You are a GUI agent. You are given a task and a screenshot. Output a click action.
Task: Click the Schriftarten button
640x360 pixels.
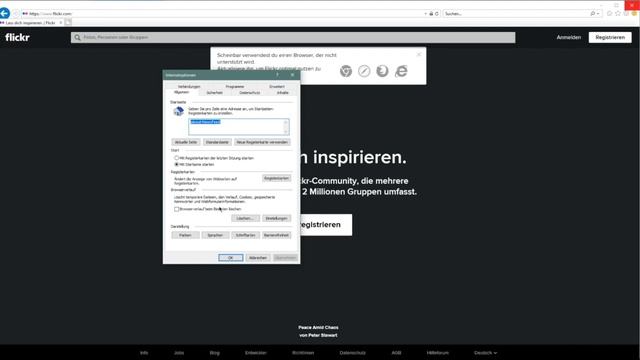[245, 235]
